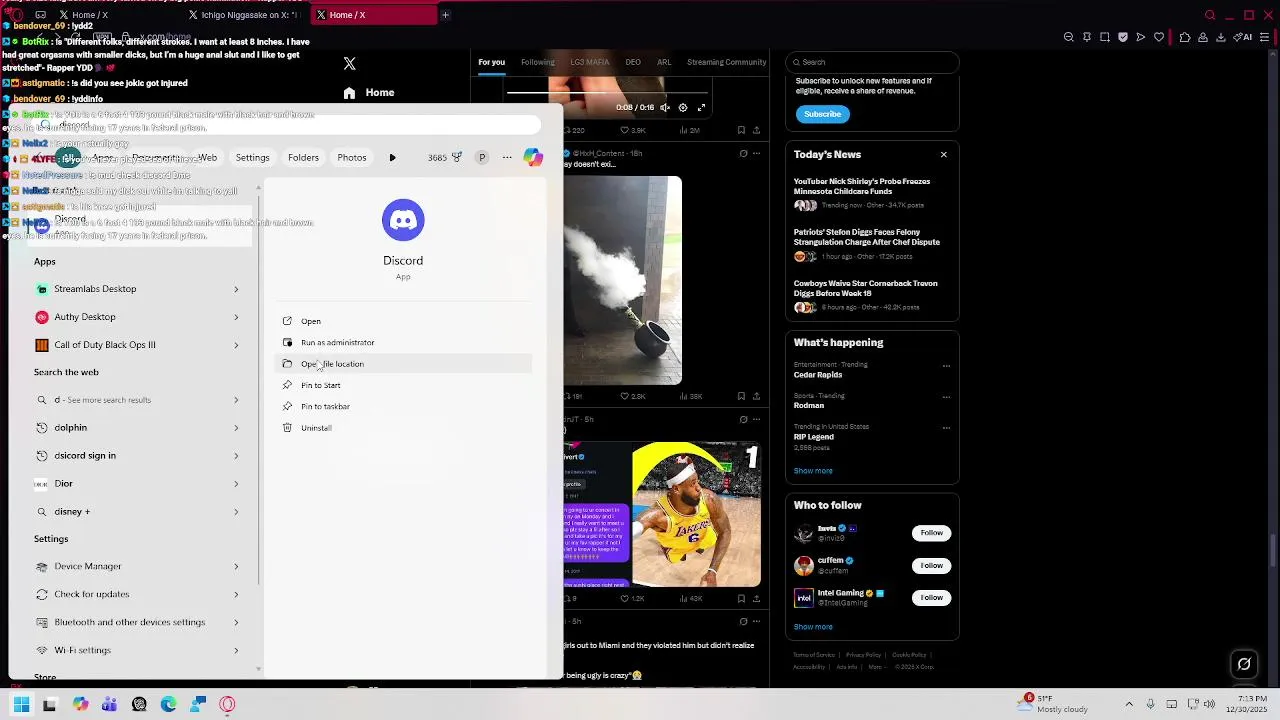The height and width of the screenshot is (720, 1280).
Task: Open a new browser tab
Action: click(x=445, y=15)
